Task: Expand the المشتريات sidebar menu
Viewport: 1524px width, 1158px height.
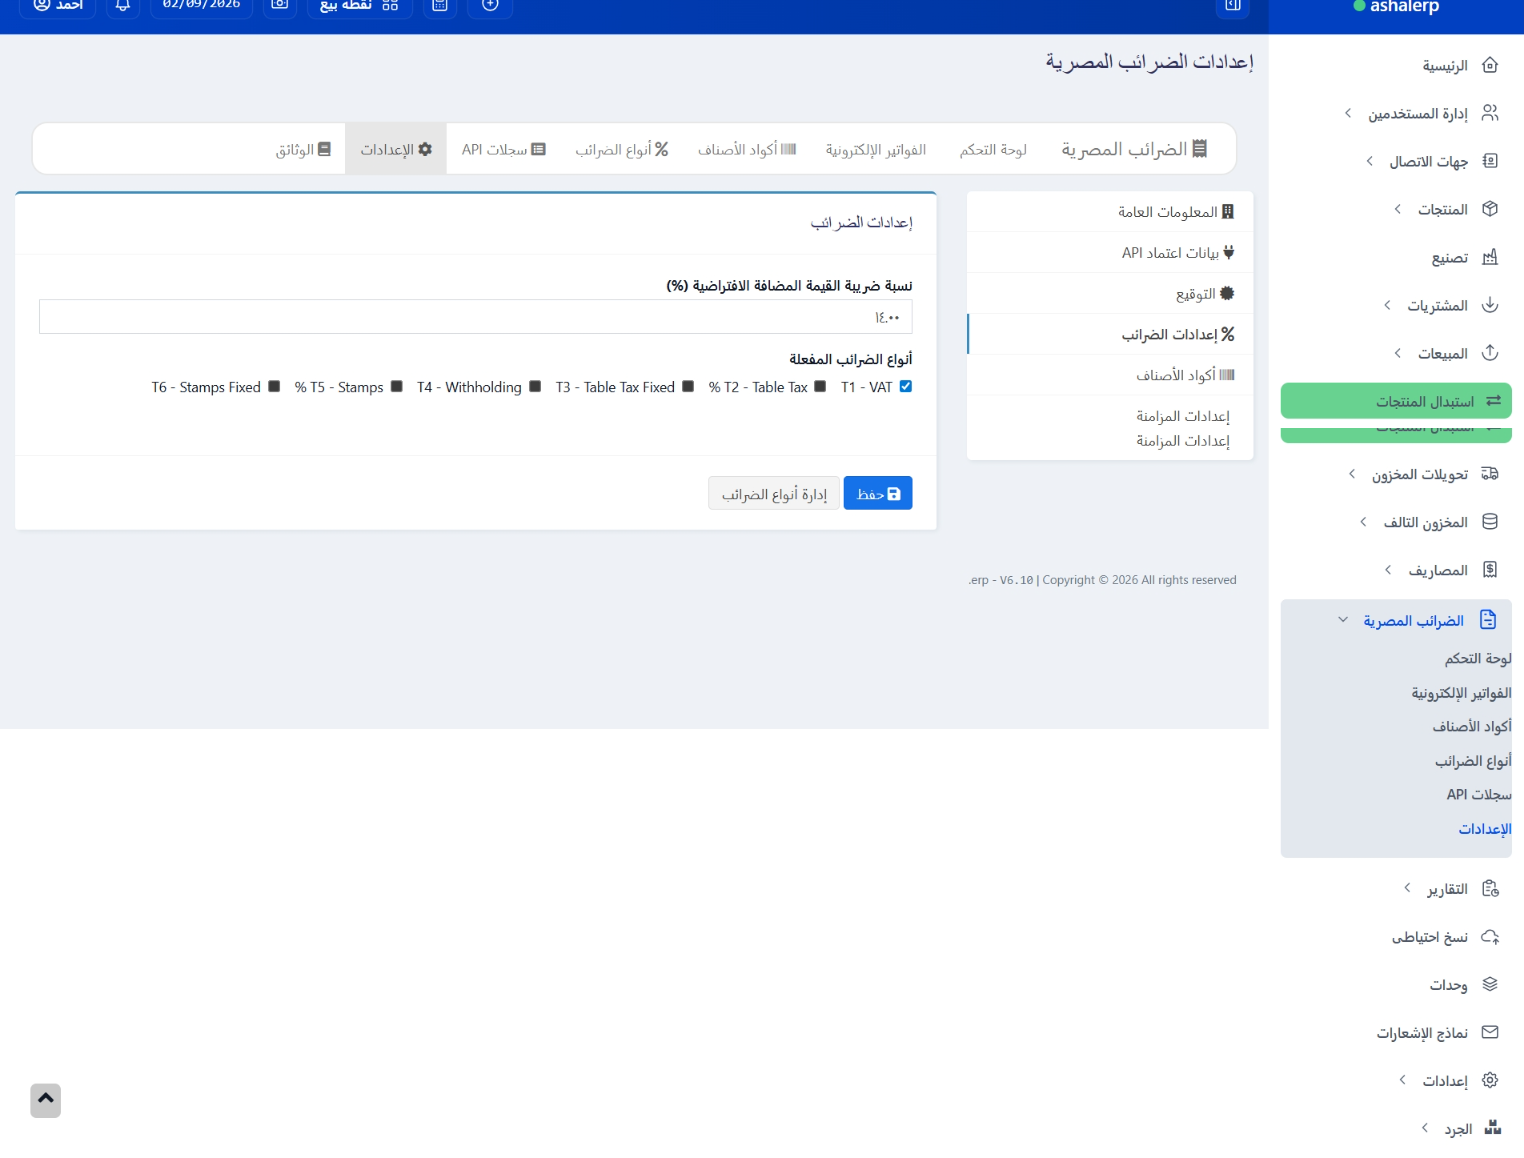Action: coord(1387,305)
